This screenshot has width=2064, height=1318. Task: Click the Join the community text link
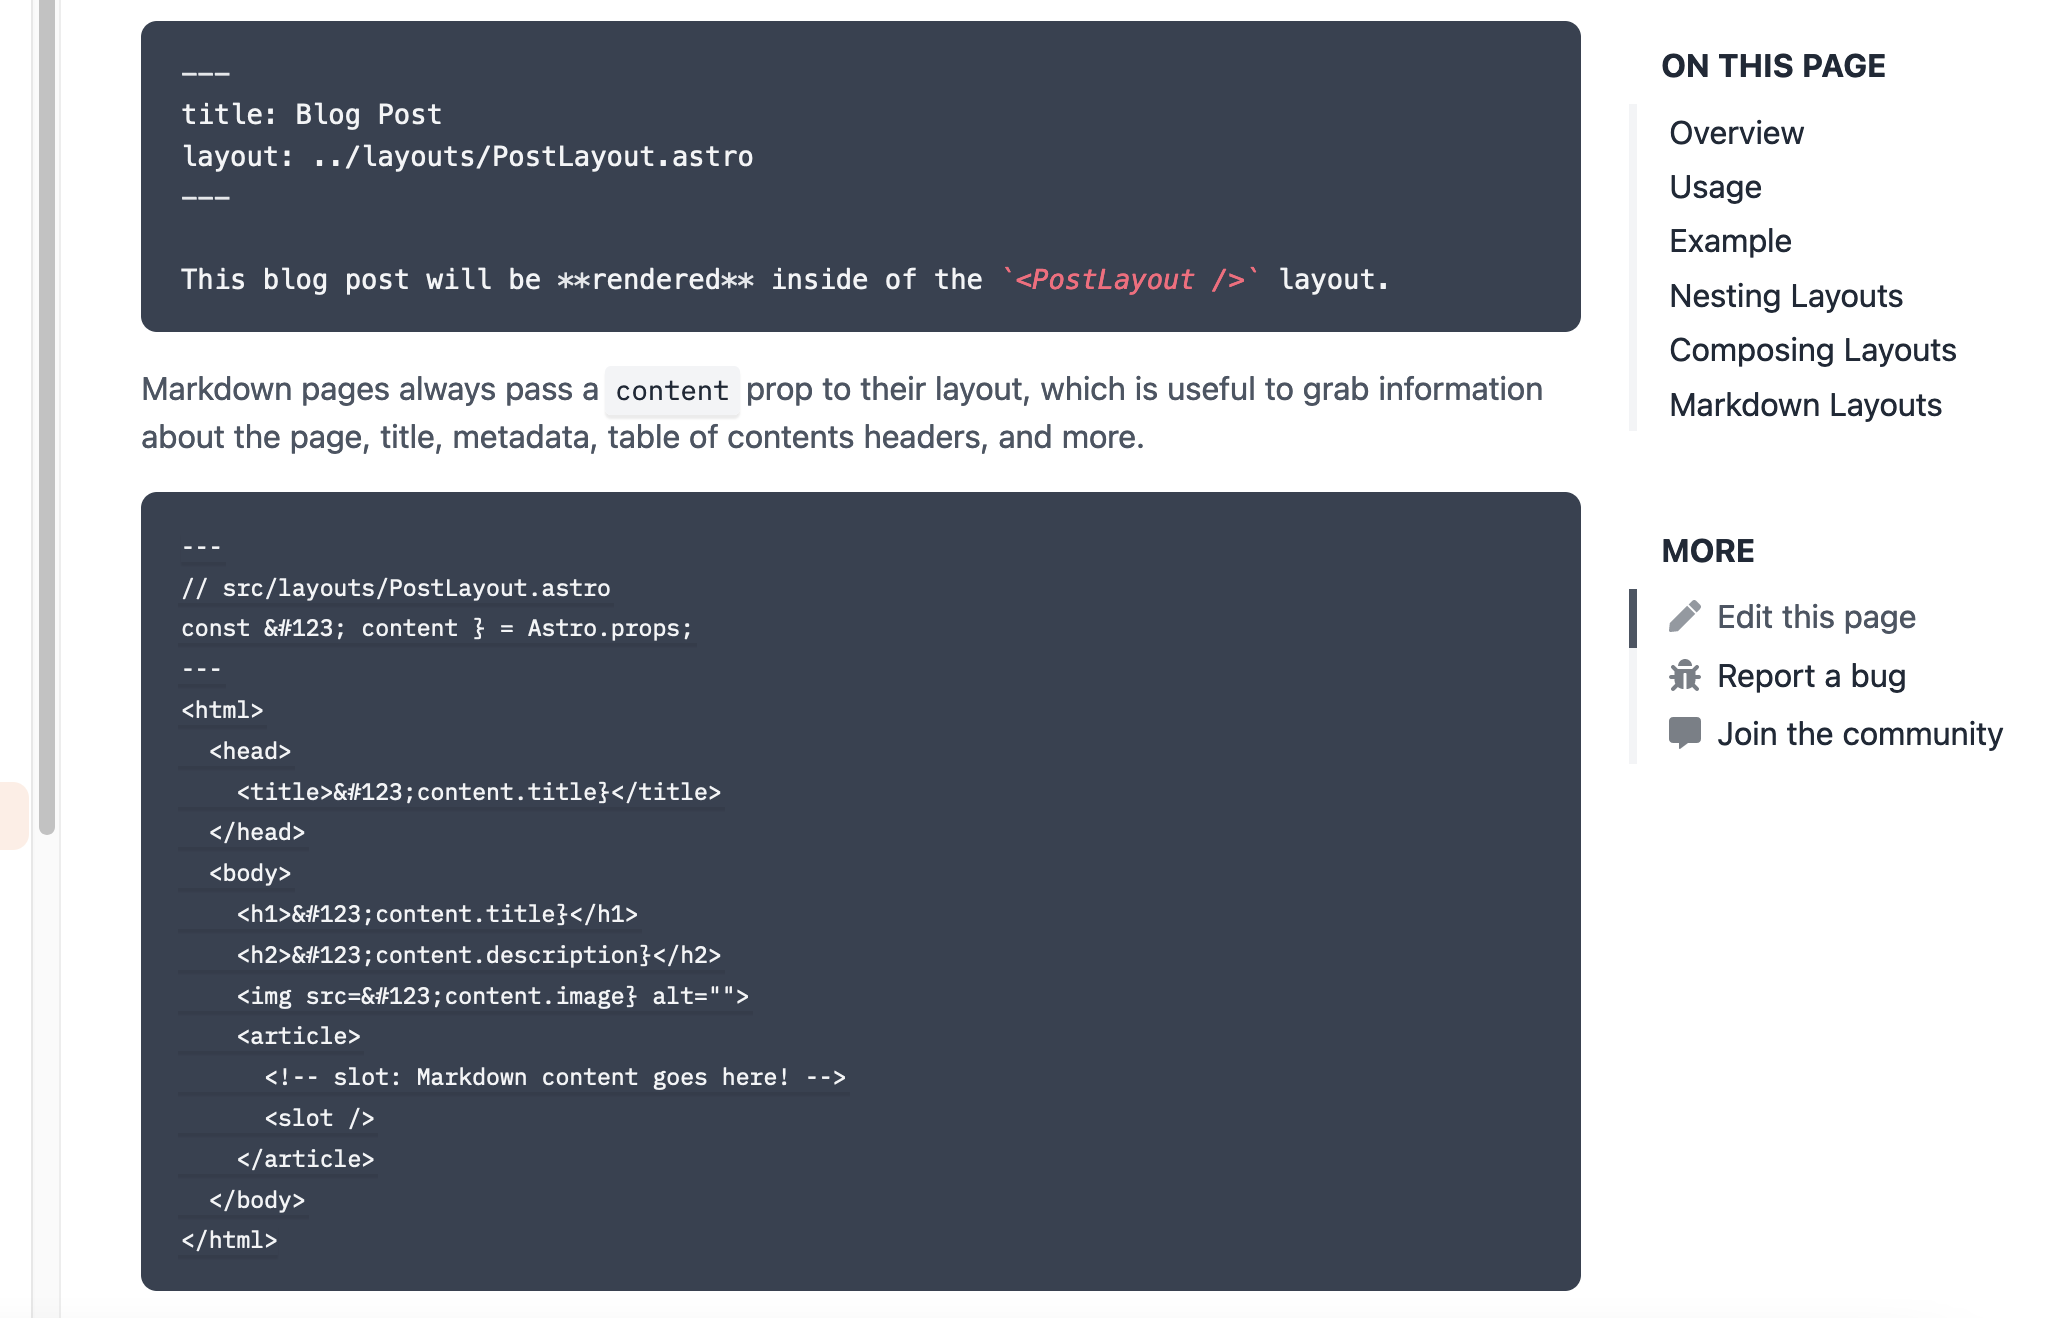click(1861, 733)
